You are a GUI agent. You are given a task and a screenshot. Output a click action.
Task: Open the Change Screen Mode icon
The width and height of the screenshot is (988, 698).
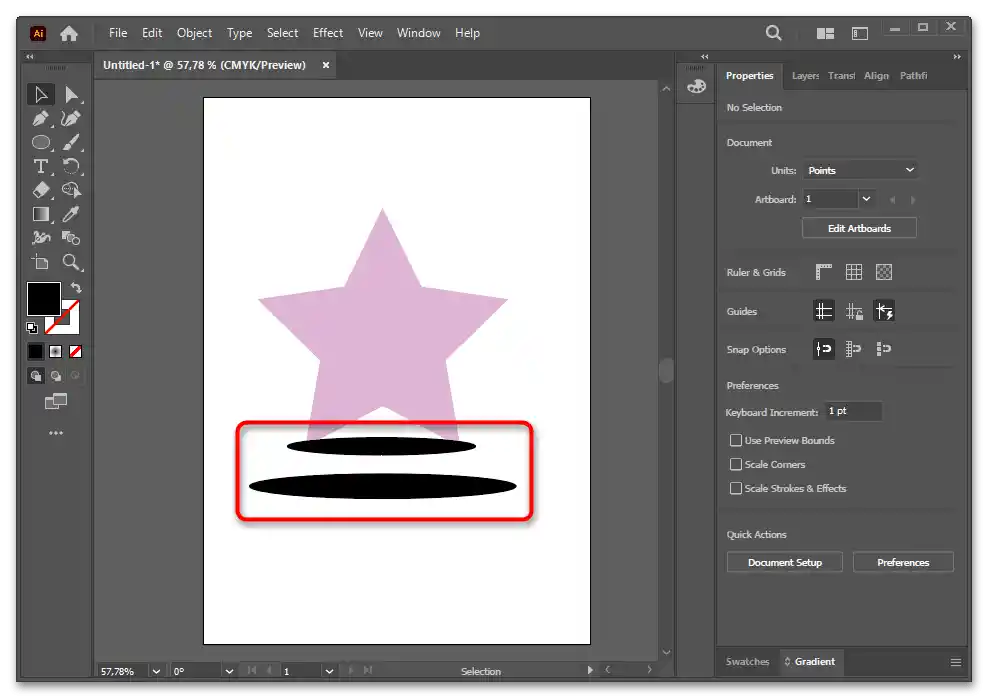[x=56, y=401]
